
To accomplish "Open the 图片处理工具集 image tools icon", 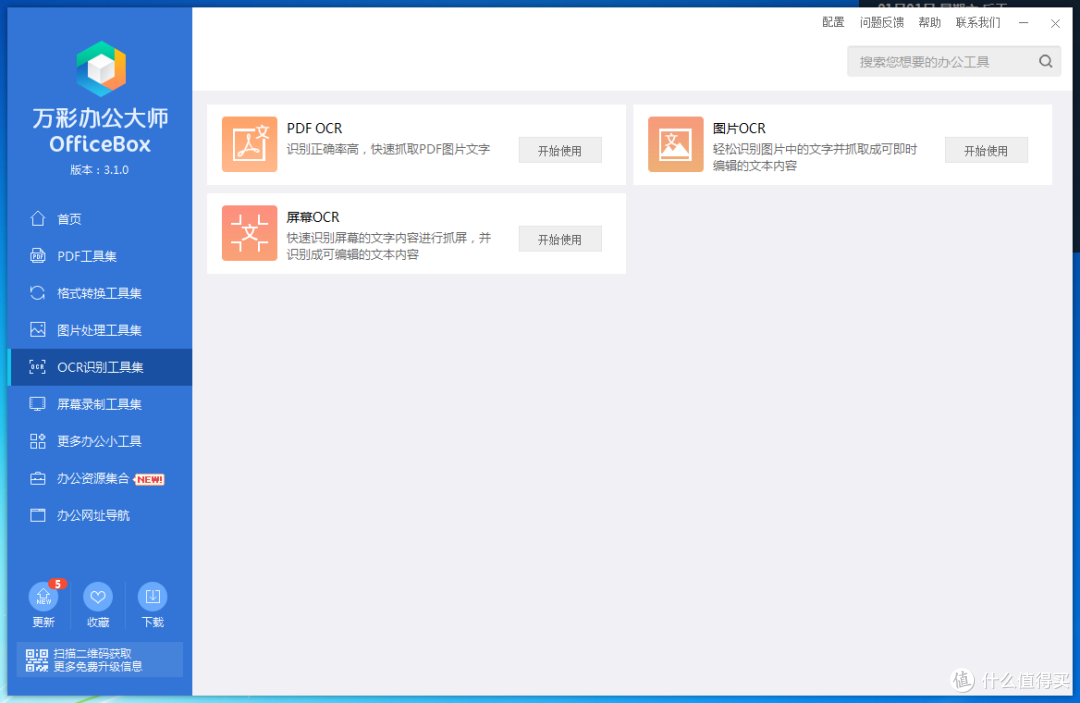I will click(x=38, y=329).
